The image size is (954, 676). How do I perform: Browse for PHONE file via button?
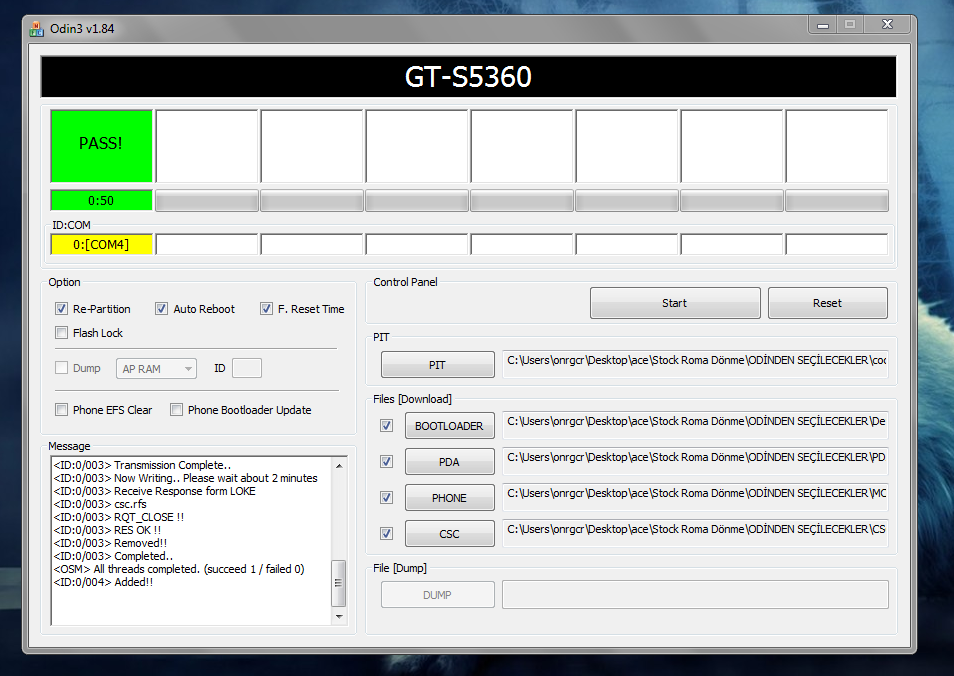(x=450, y=497)
